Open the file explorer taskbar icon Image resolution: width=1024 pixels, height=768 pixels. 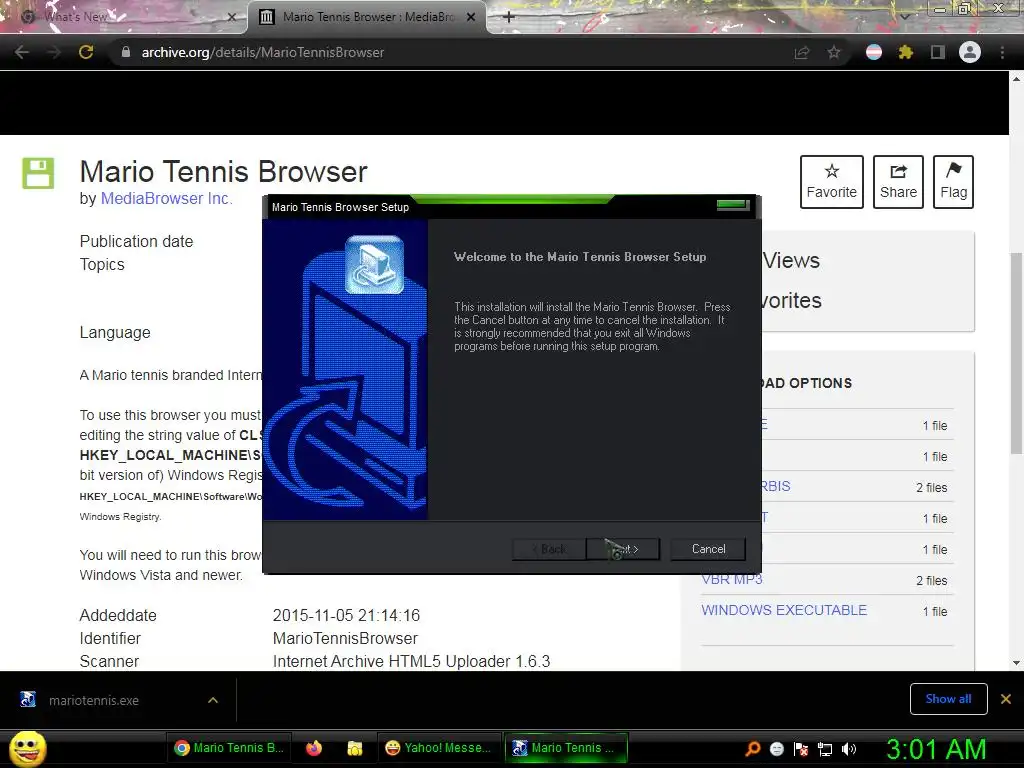point(355,748)
